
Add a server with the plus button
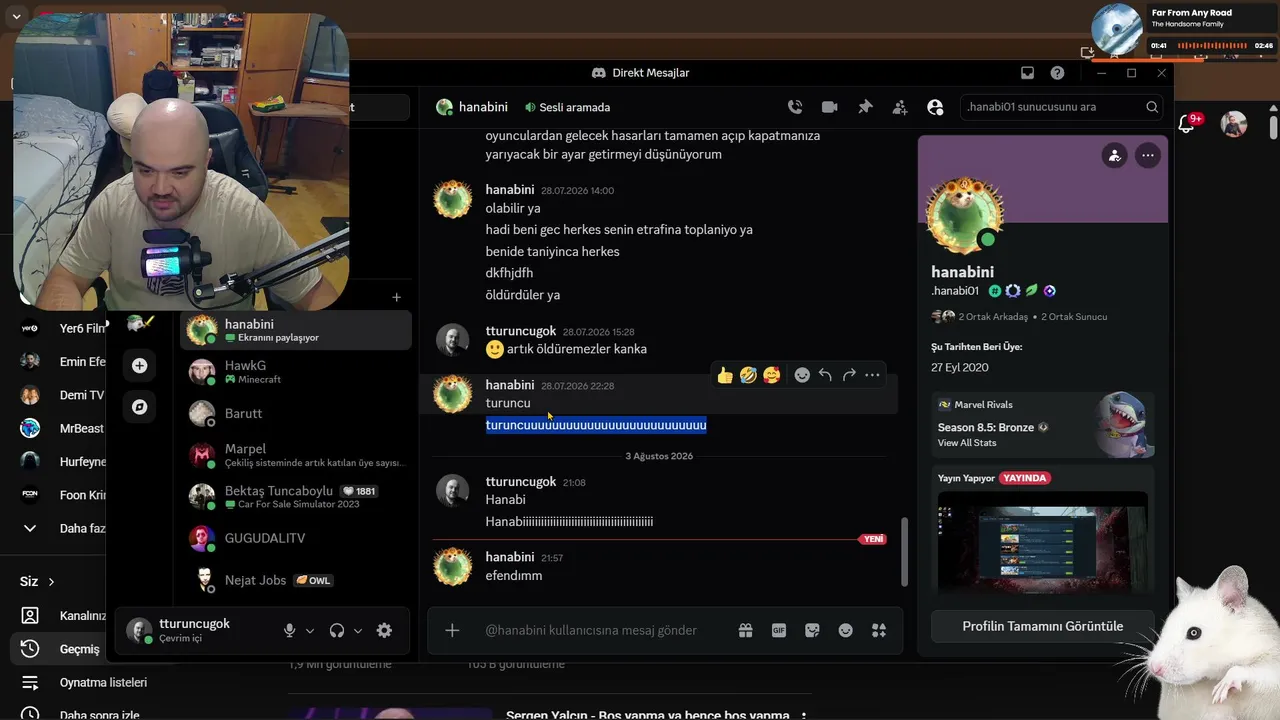click(139, 366)
